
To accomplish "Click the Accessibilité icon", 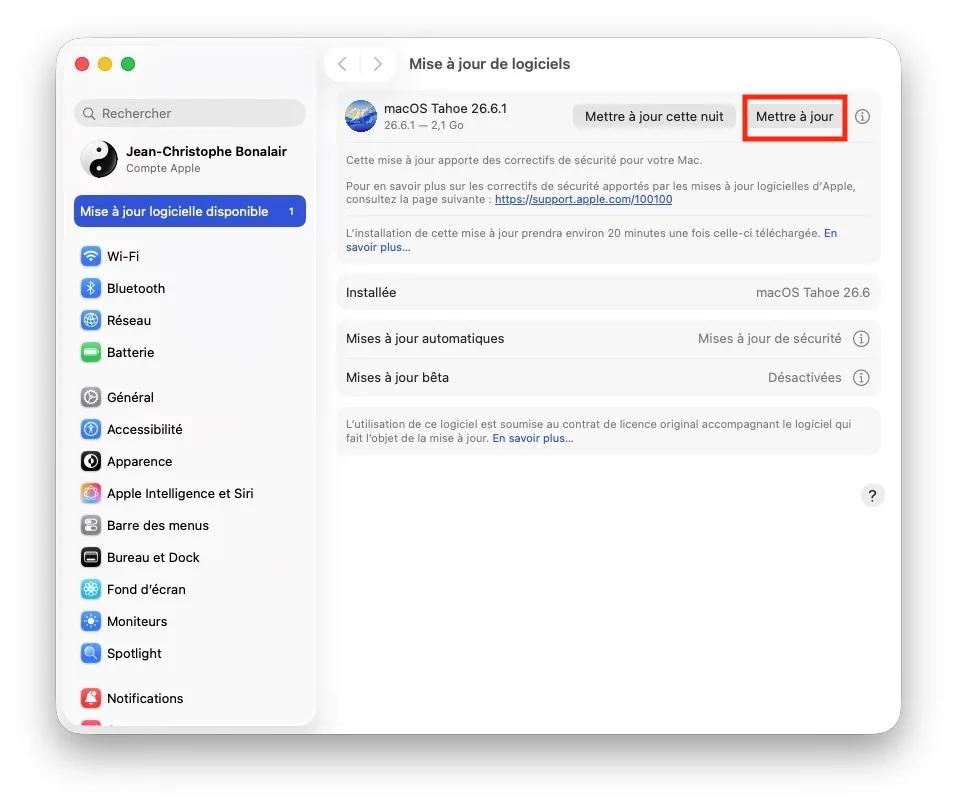I will coord(91,429).
